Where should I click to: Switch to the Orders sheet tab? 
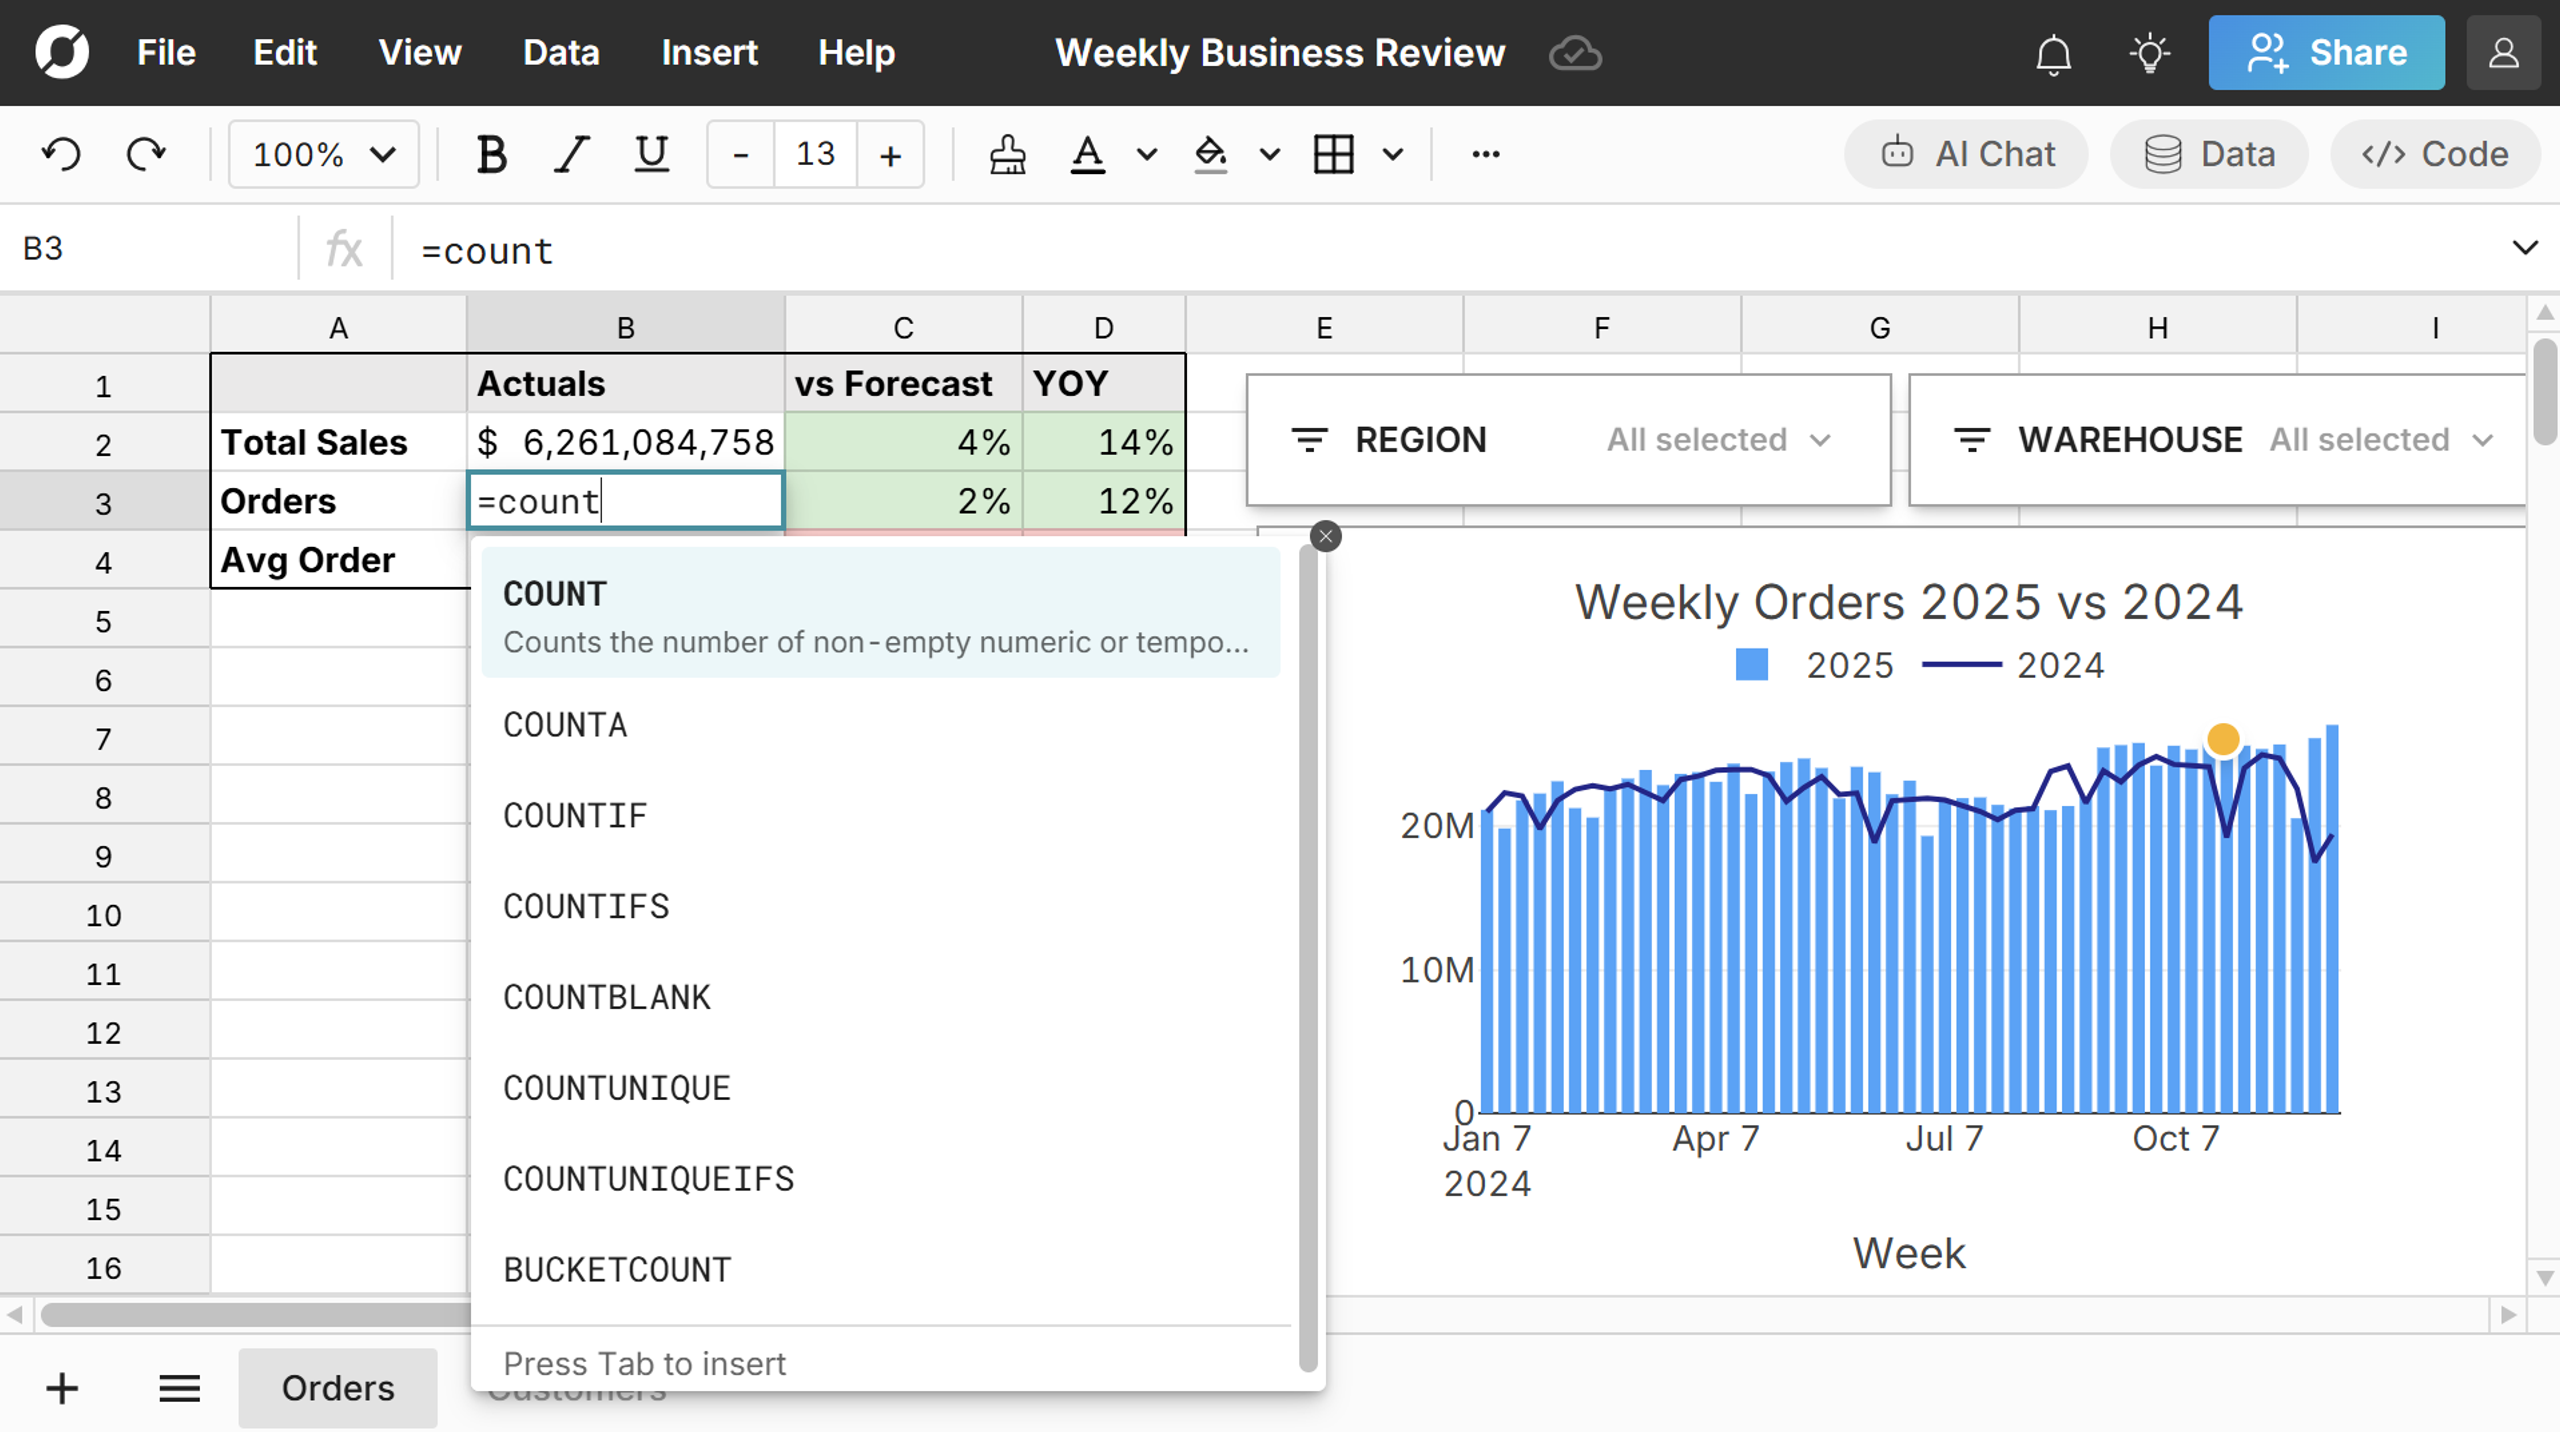tap(337, 1388)
